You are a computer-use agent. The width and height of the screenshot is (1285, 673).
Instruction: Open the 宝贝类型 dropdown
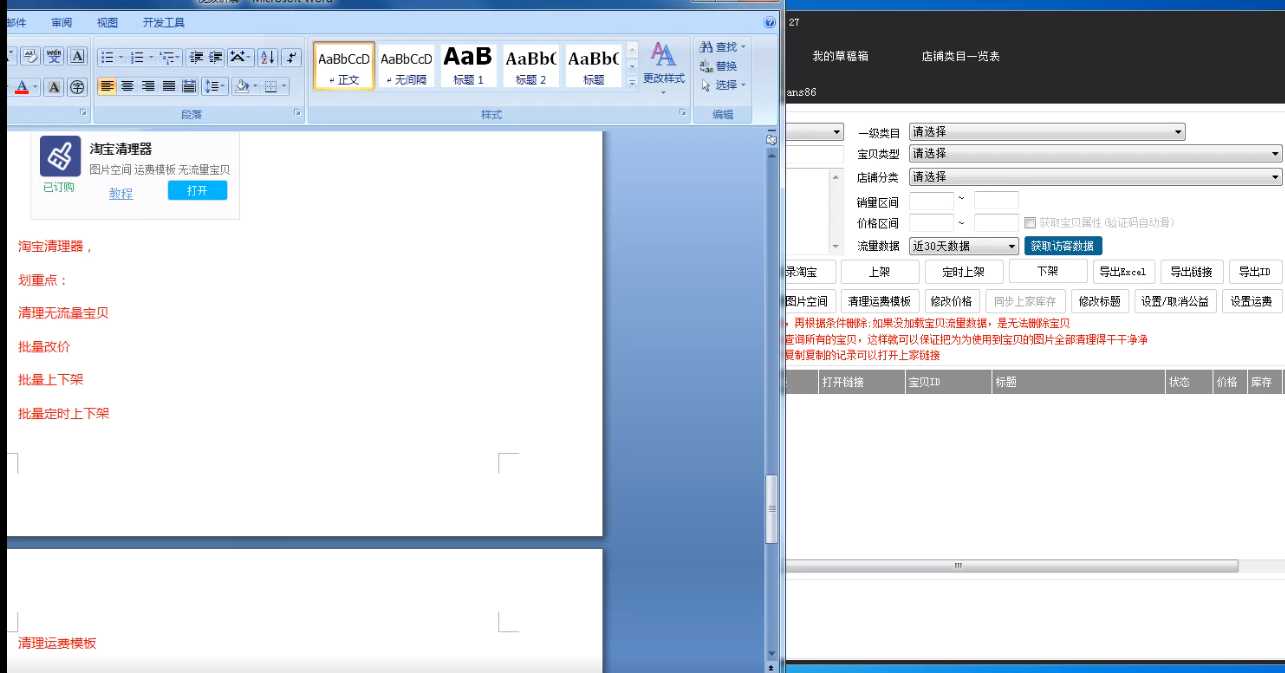point(1095,154)
